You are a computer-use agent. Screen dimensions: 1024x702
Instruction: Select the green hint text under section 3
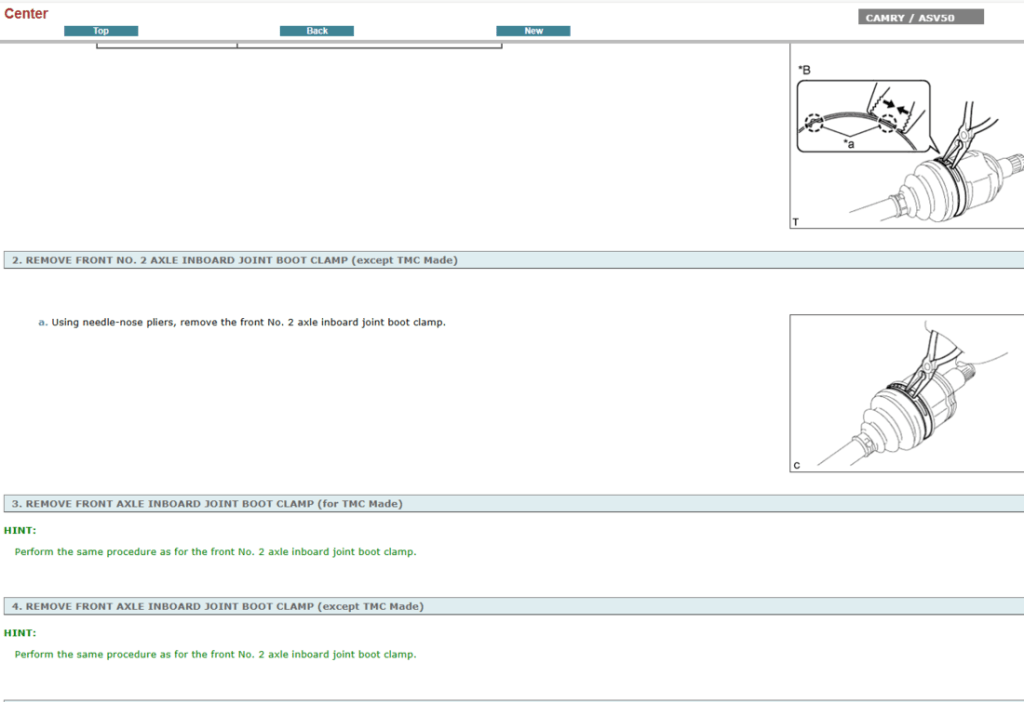pyautogui.click(x=215, y=552)
